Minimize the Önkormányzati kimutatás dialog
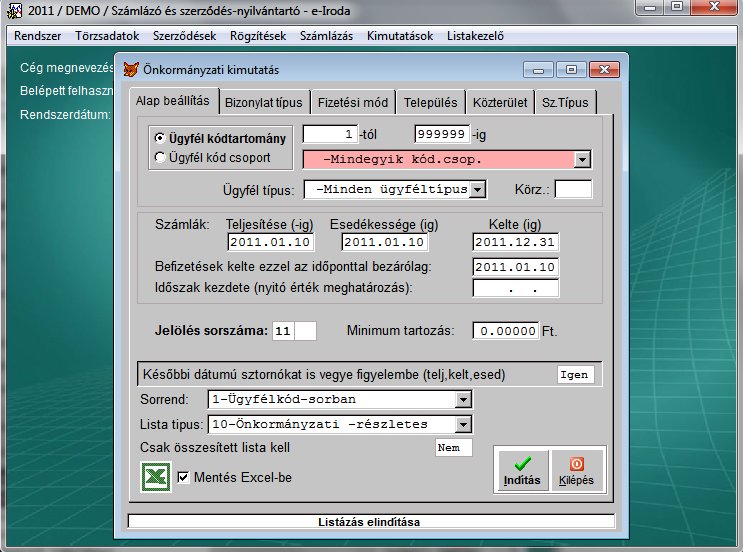Screen dimensions: 743x552 click(543, 71)
